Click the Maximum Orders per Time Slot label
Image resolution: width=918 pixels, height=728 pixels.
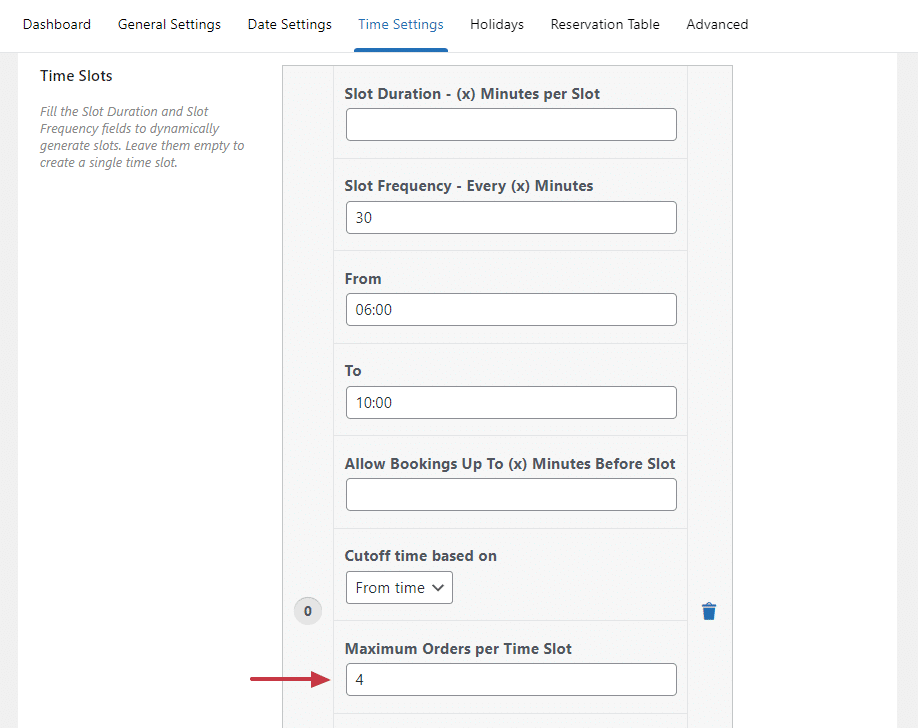(458, 649)
